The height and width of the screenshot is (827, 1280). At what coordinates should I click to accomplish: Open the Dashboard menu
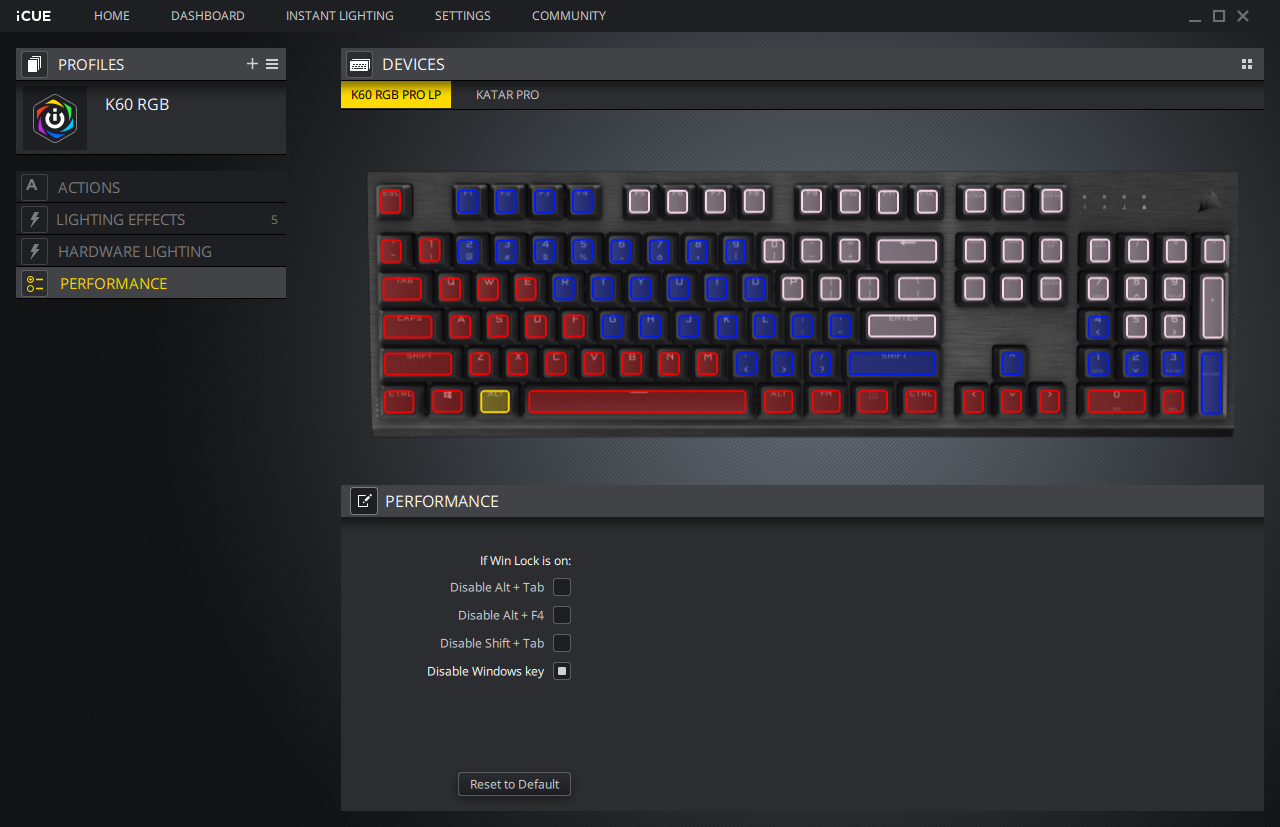(x=208, y=16)
